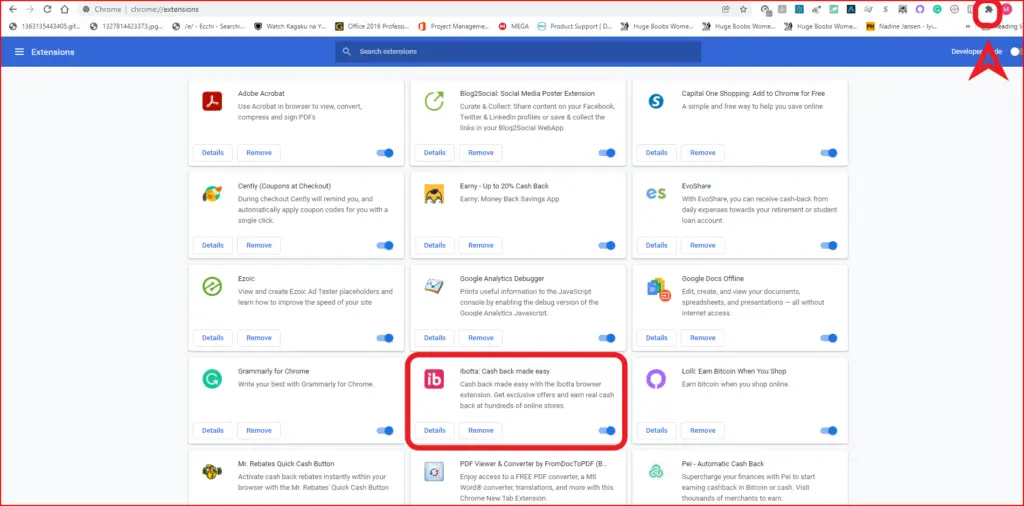This screenshot has width=1024, height=506.
Task: Click the Search extensions input field
Action: click(518, 52)
